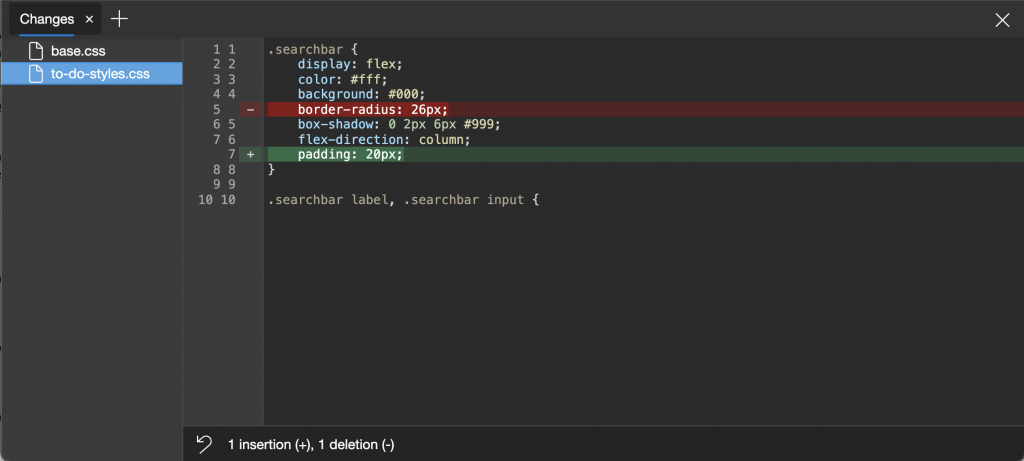Screen dimensions: 1024x461
Task: Click '.searchbar label, .searchbar input {' line
Action: (403, 200)
